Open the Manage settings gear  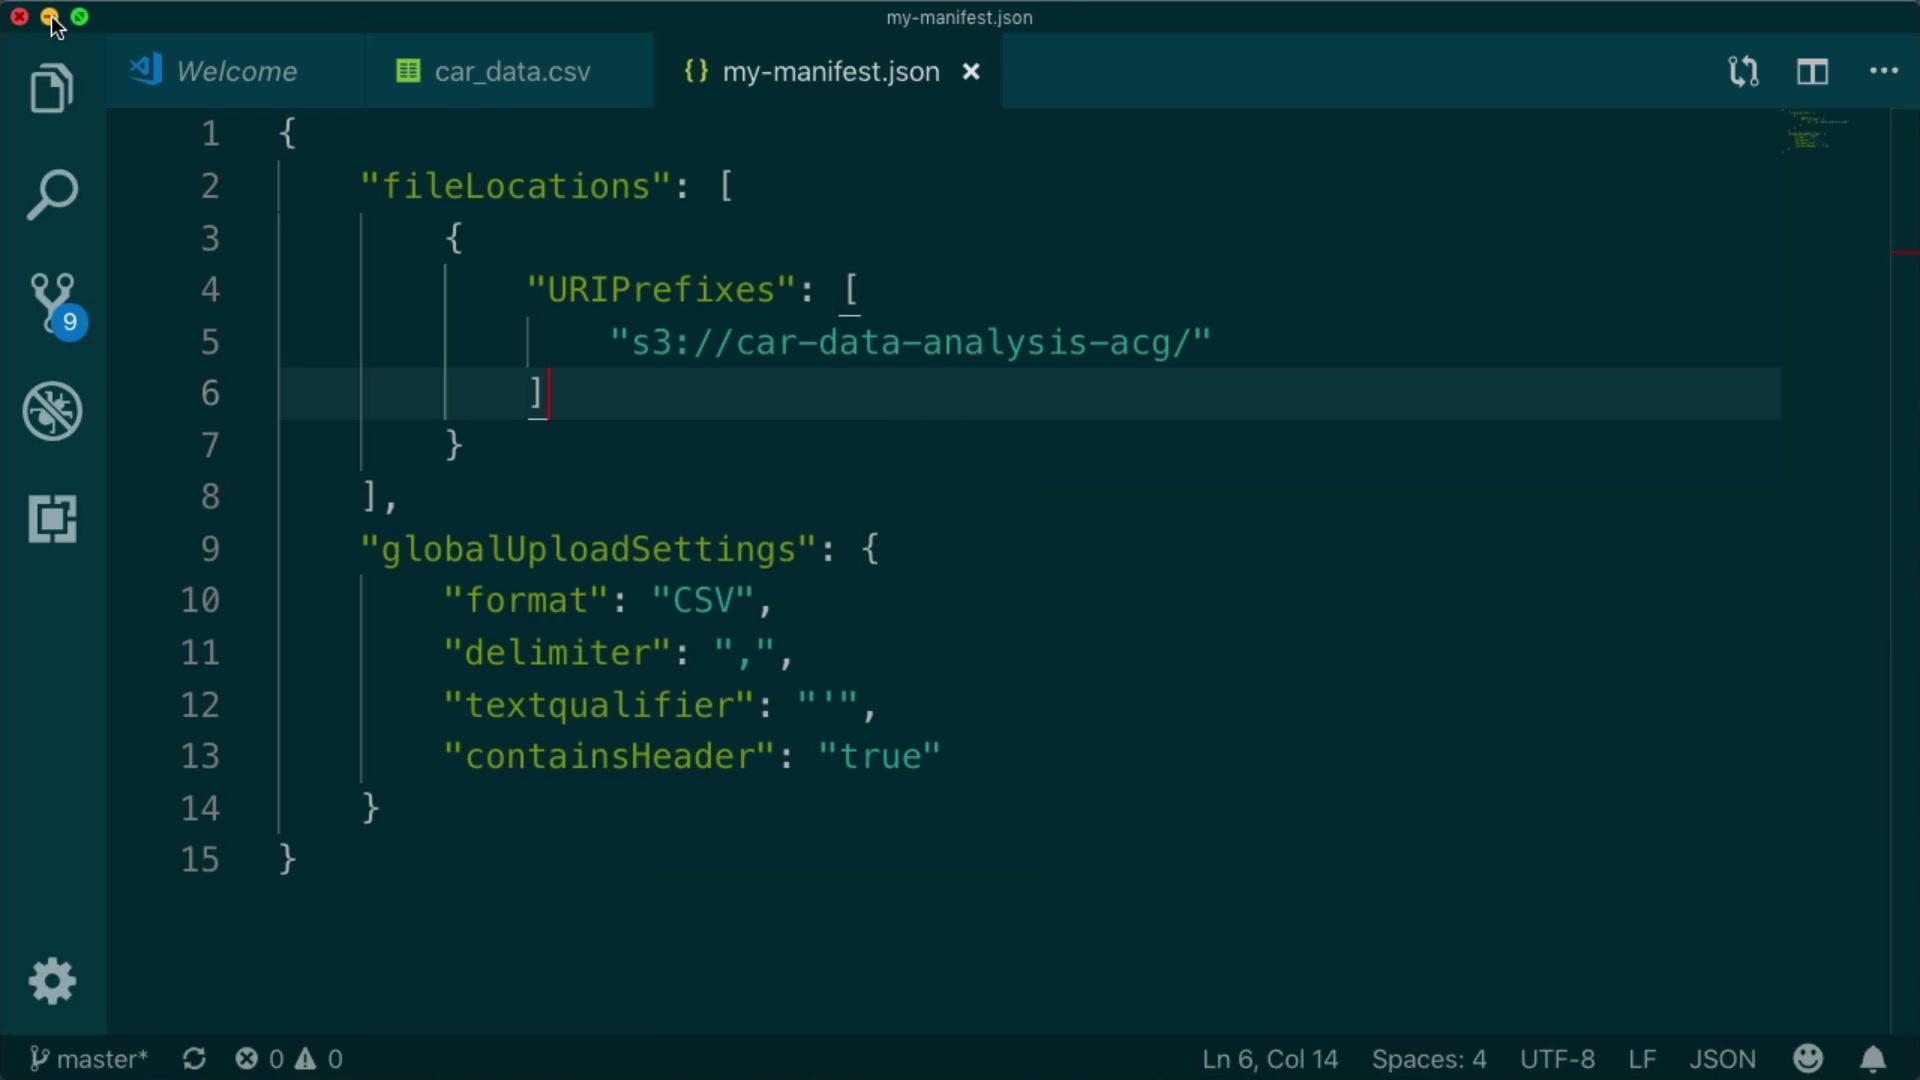coord(52,981)
